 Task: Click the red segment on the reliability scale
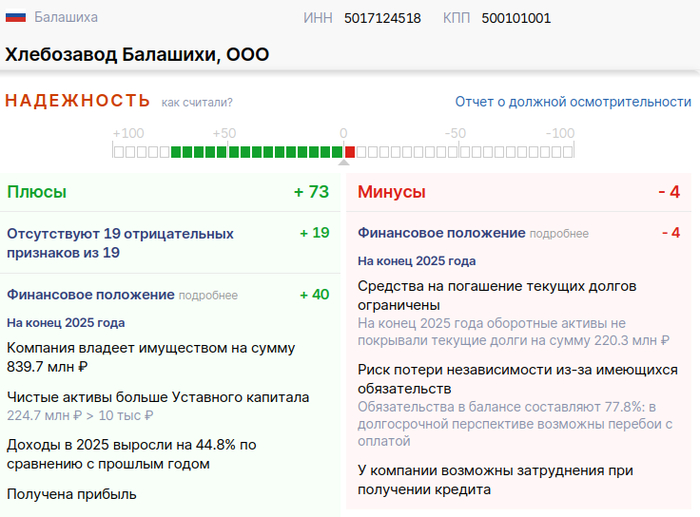click(350, 152)
